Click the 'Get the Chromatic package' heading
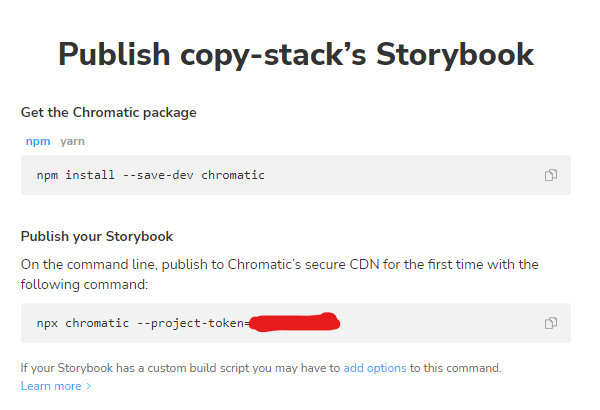 tap(108, 112)
